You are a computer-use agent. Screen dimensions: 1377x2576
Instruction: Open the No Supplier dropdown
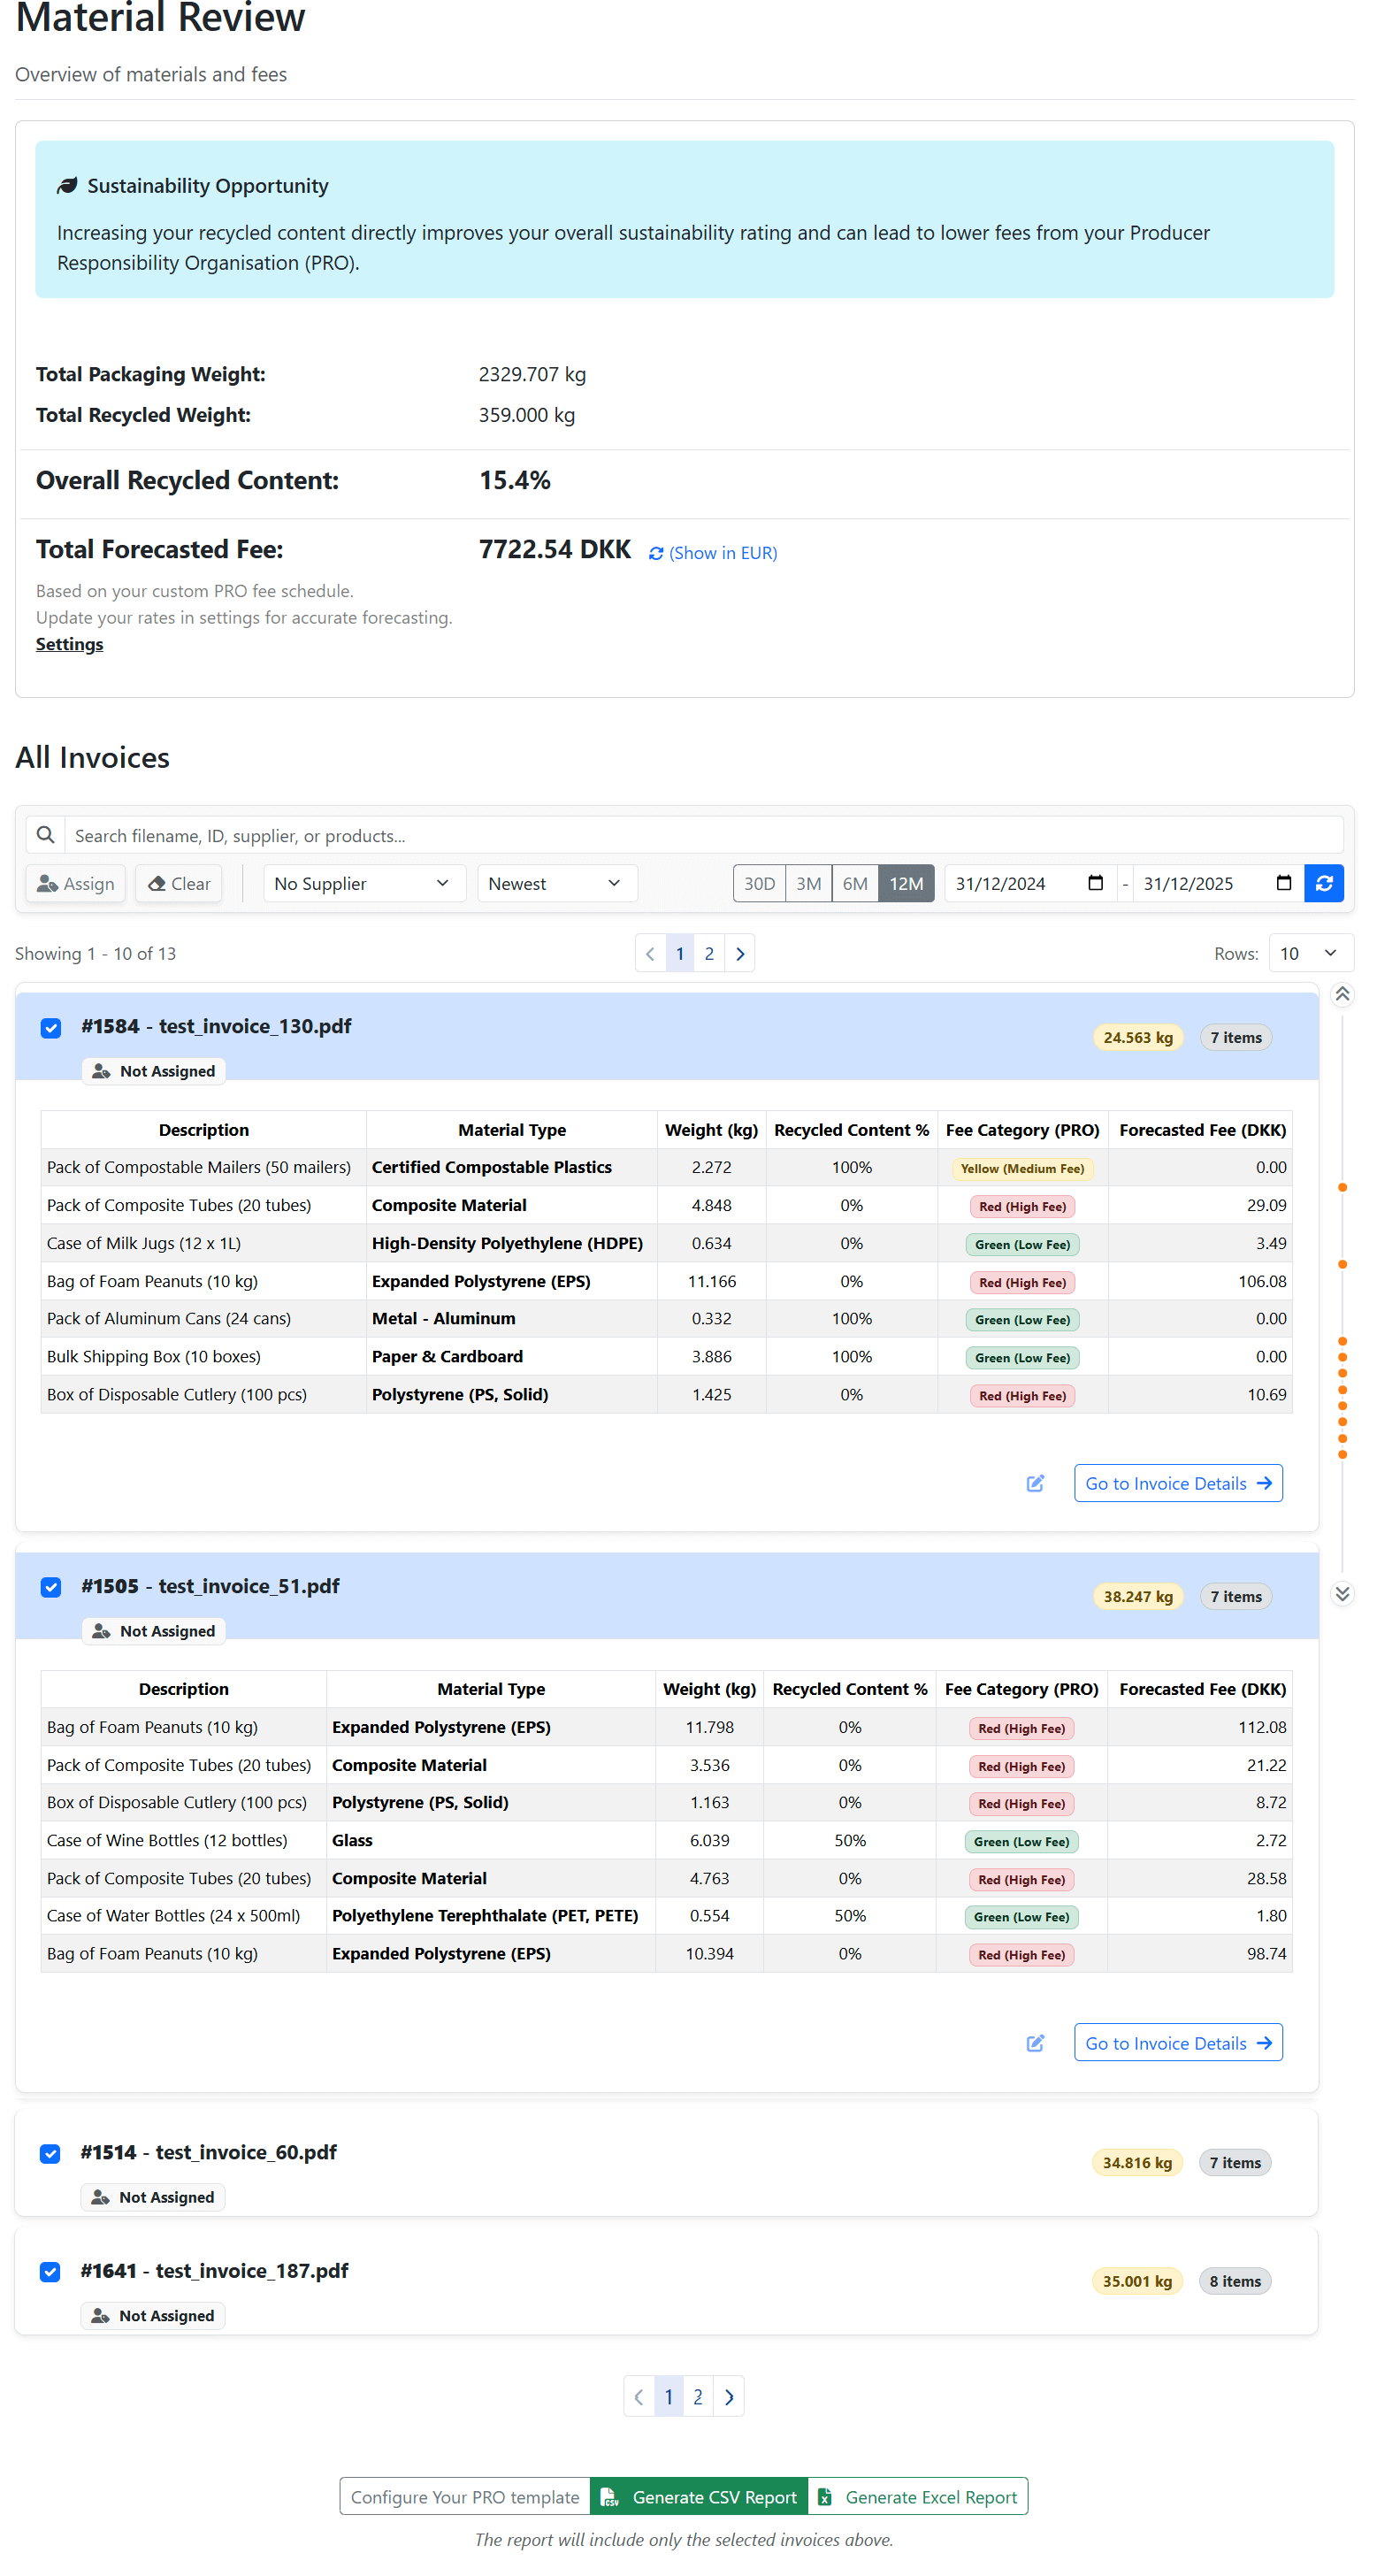(x=364, y=883)
